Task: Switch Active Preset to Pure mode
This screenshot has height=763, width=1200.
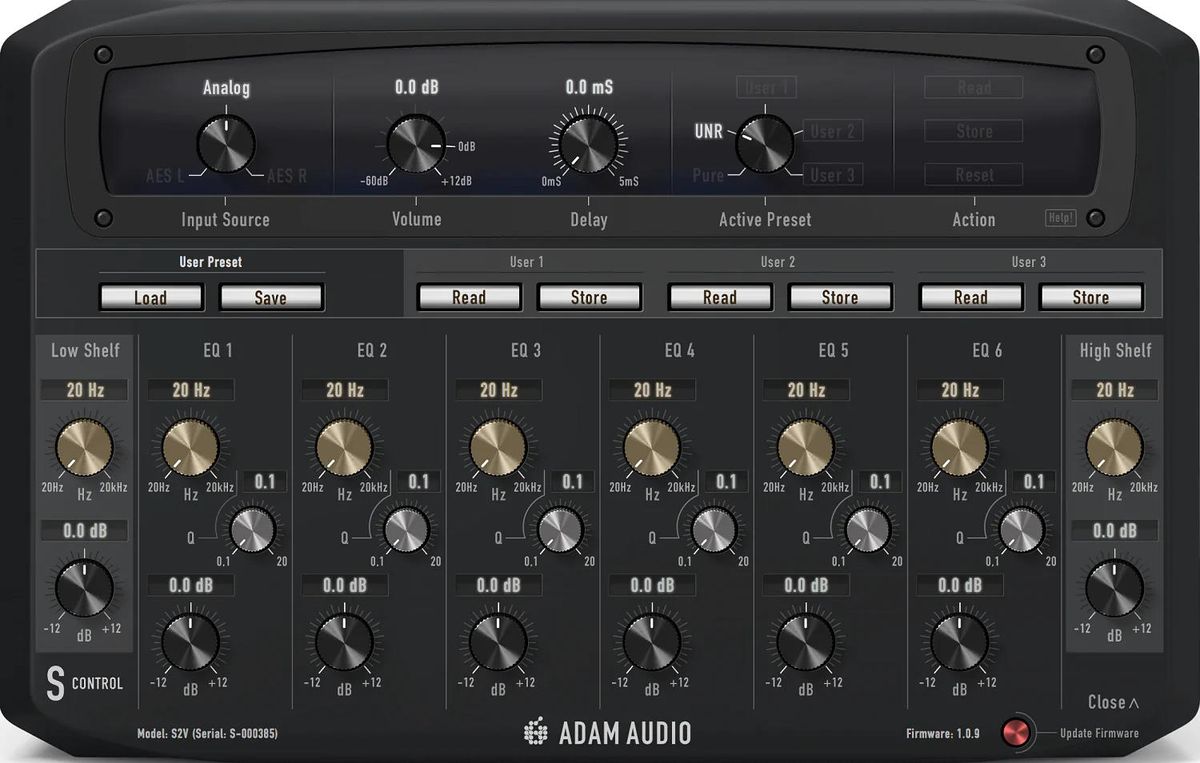Action: pyautogui.click(x=708, y=175)
